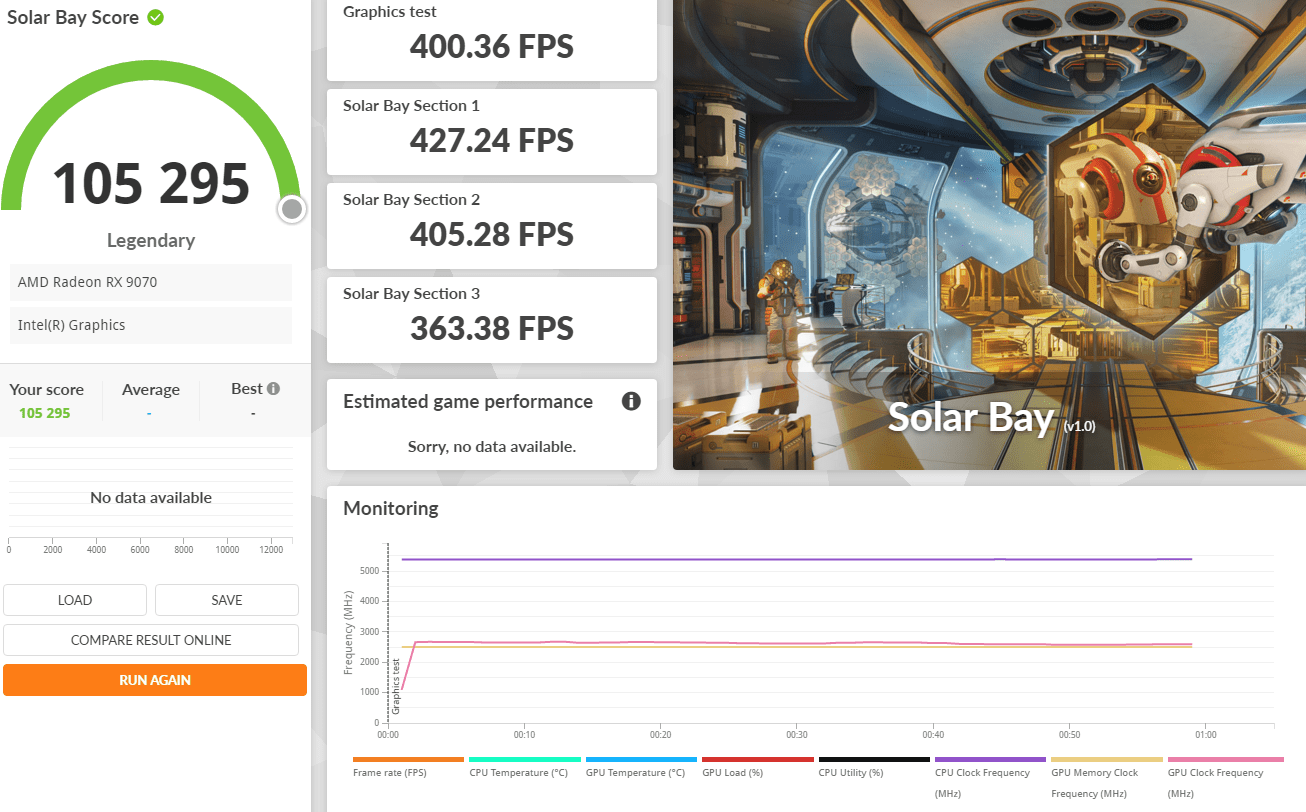Click the 00:30 tick on the monitoring timeline
Viewport: 1306px width, 812px height.
797,733
